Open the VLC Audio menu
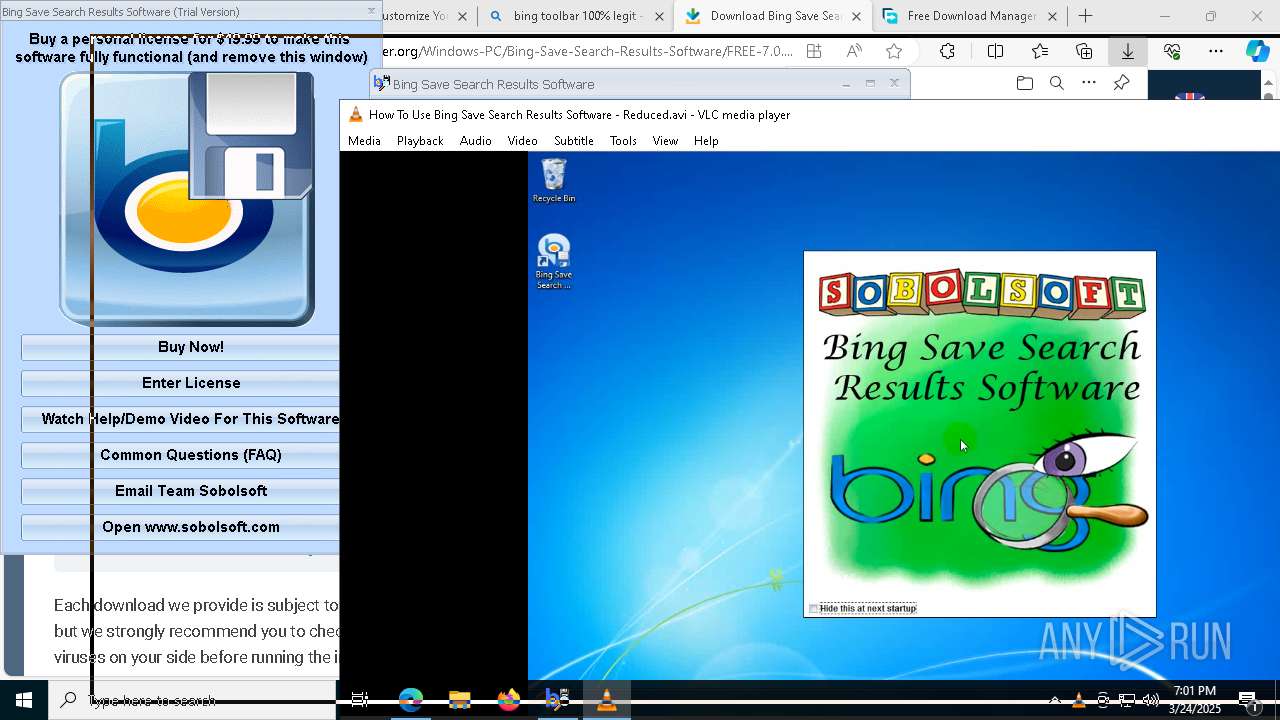This screenshot has height=720, width=1280. tap(475, 141)
